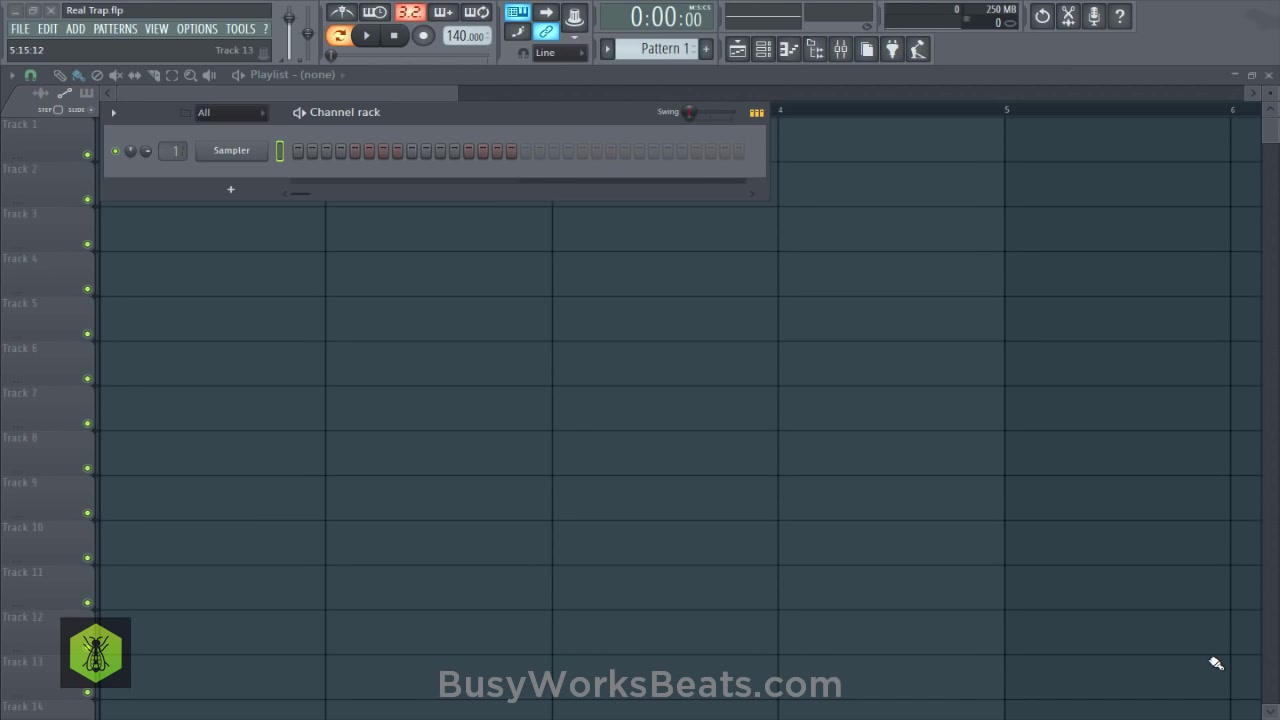This screenshot has height=720, width=1280.
Task: Stop playback
Action: [394, 36]
